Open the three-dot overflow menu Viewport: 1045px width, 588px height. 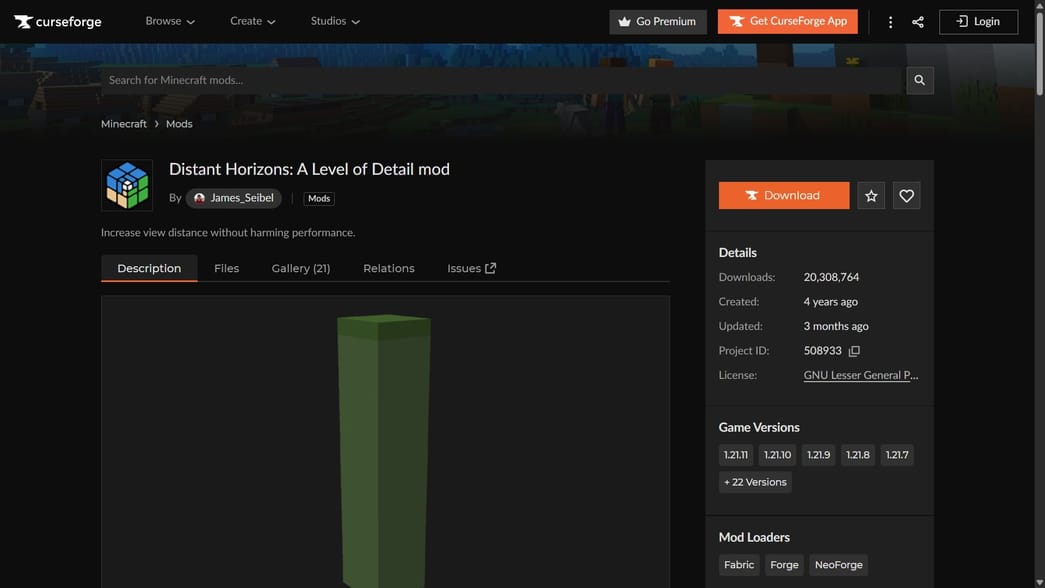[890, 20]
